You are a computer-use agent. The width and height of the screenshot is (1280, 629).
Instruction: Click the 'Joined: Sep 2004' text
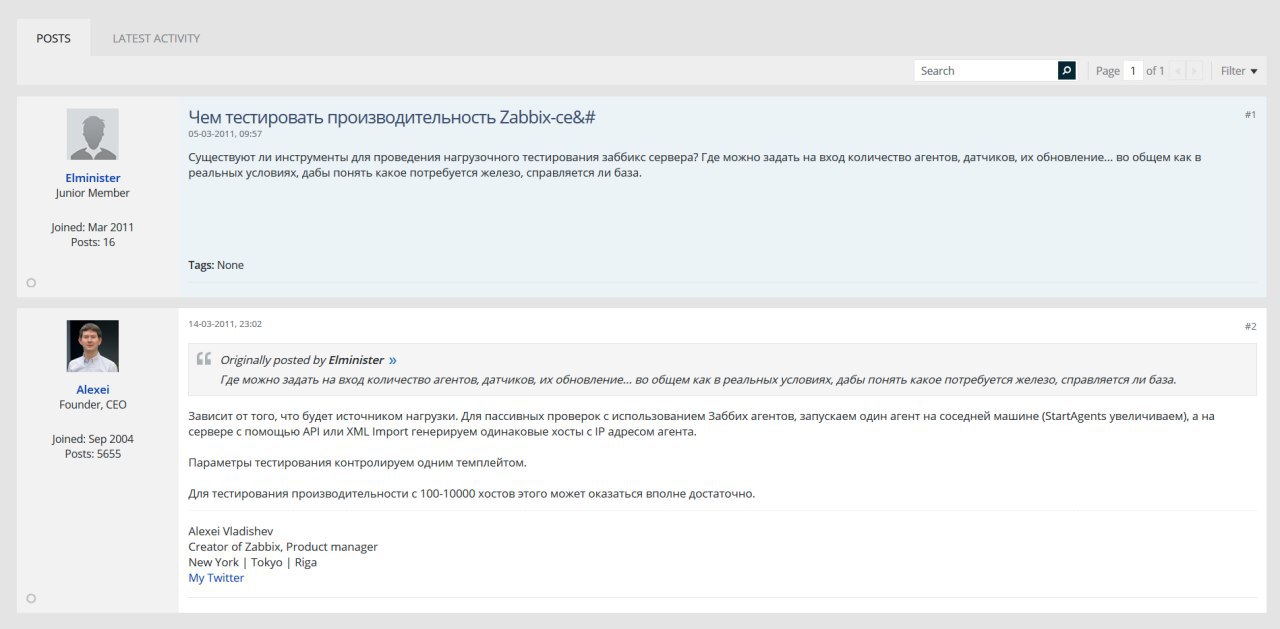93,439
